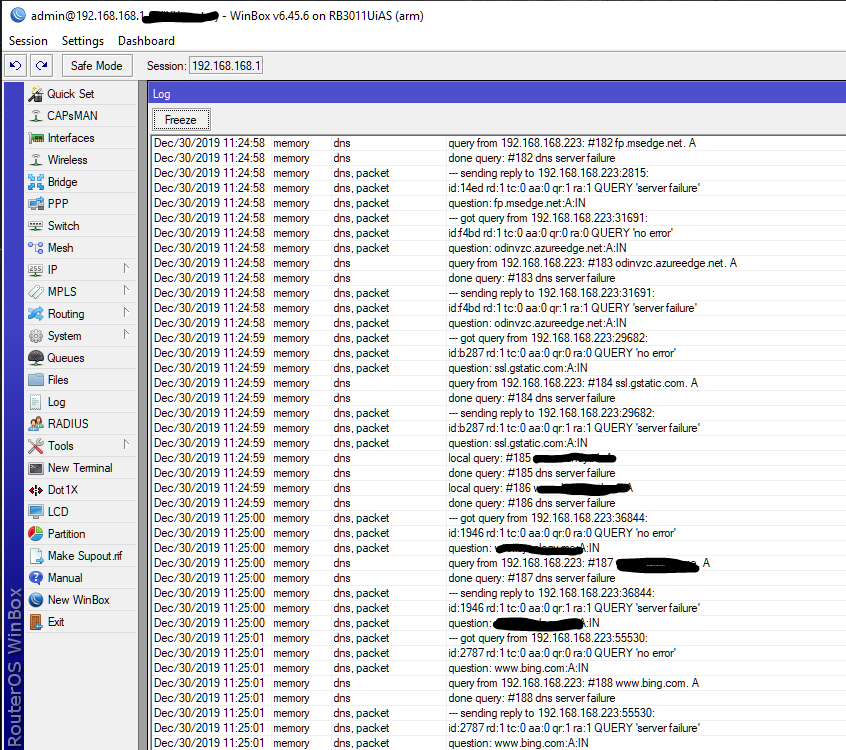Expand the Routing submenu arrow

[126, 312]
